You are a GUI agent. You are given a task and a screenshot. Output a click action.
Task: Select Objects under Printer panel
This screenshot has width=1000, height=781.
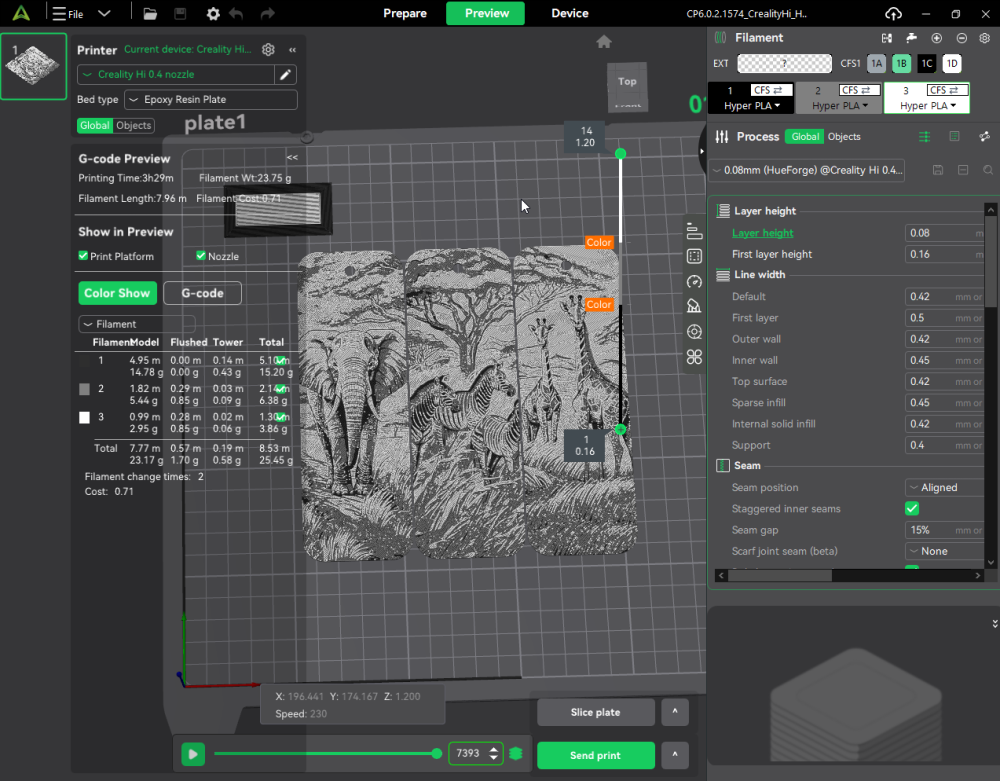(133, 126)
